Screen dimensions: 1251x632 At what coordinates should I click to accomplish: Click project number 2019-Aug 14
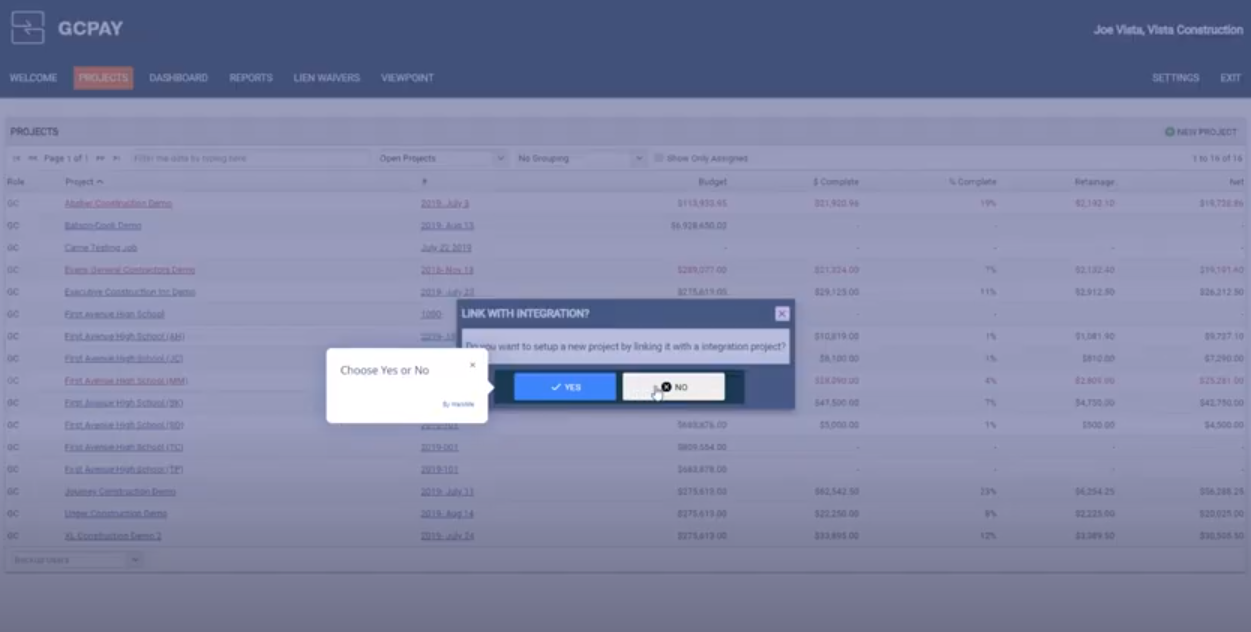pos(447,513)
